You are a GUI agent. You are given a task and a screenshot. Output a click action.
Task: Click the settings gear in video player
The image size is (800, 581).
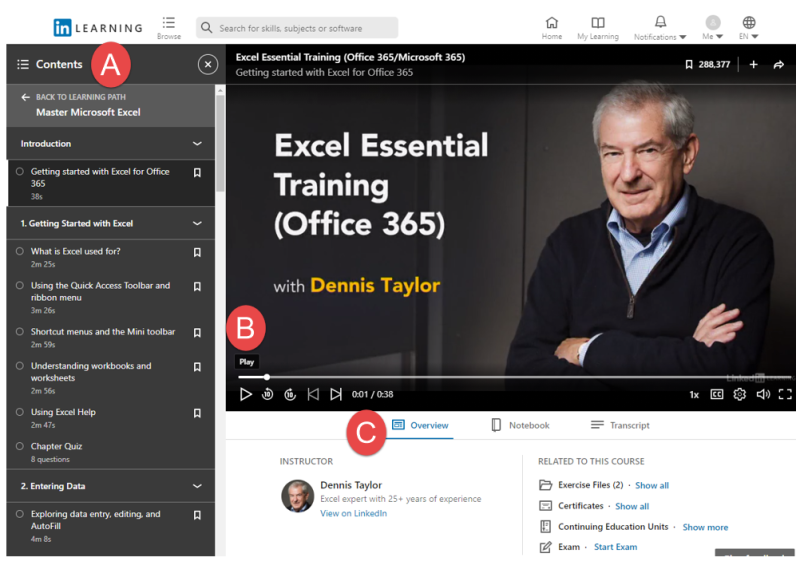(739, 394)
